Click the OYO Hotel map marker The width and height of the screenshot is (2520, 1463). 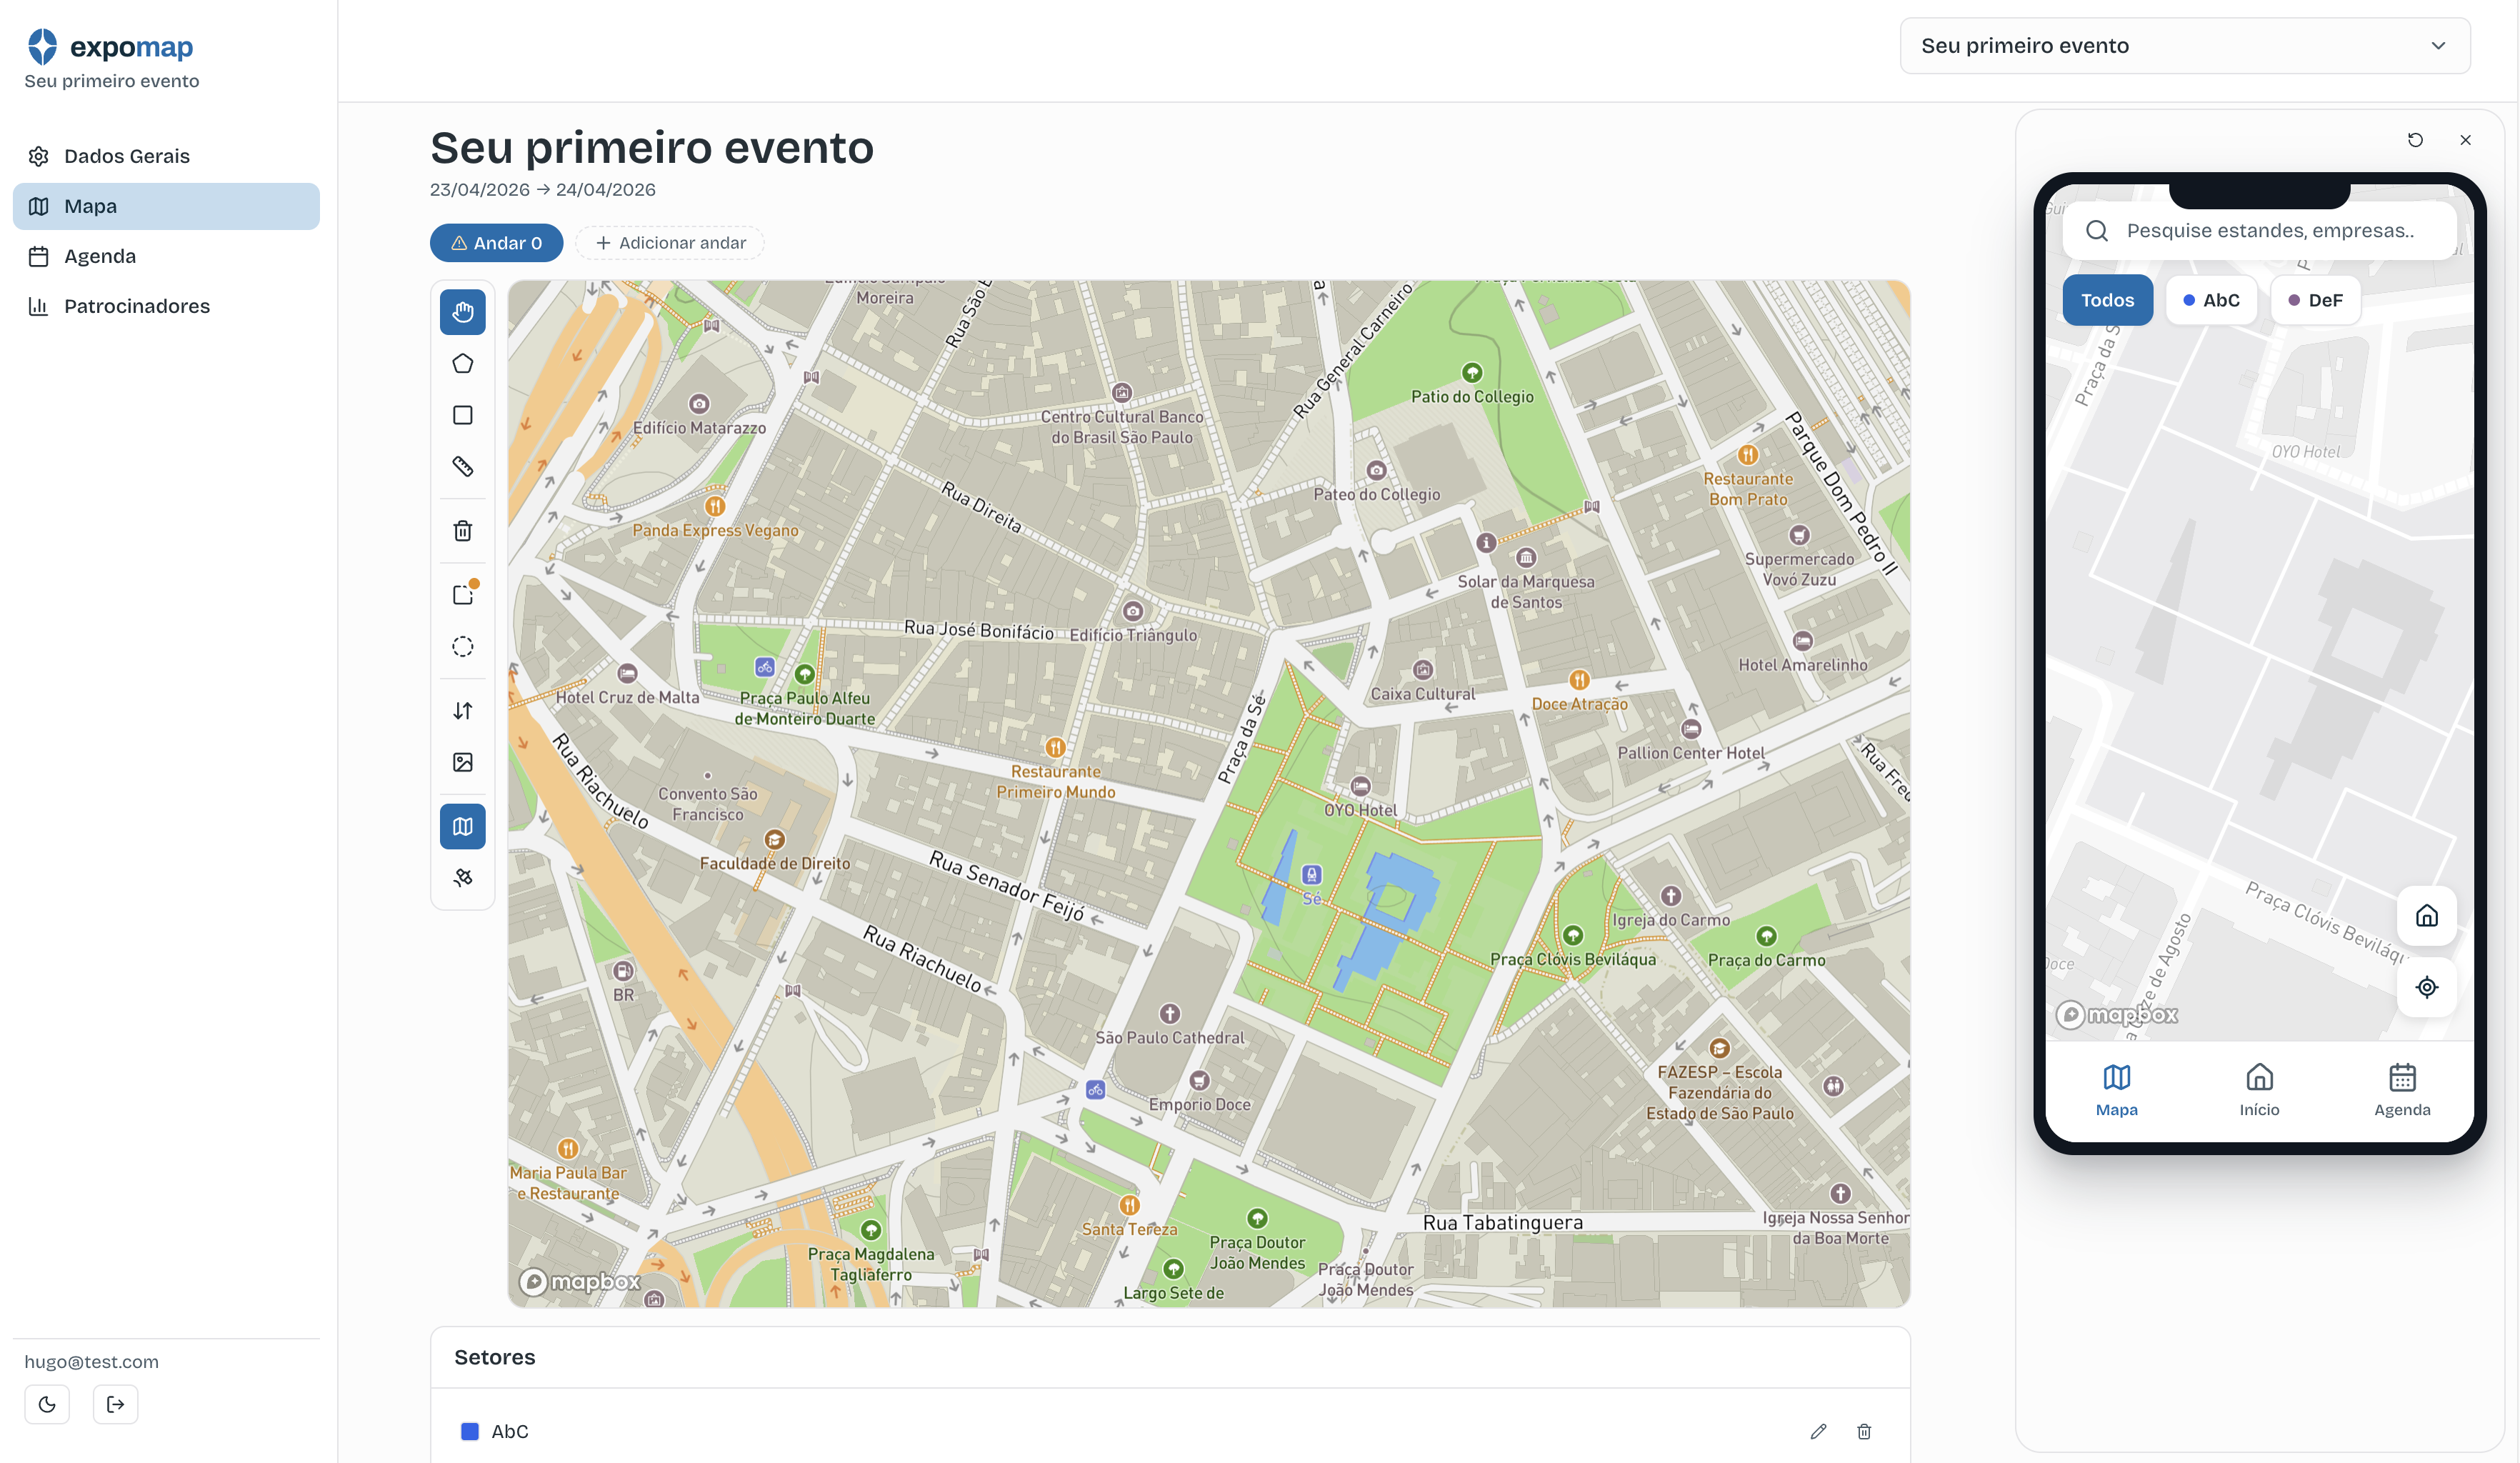point(1360,786)
